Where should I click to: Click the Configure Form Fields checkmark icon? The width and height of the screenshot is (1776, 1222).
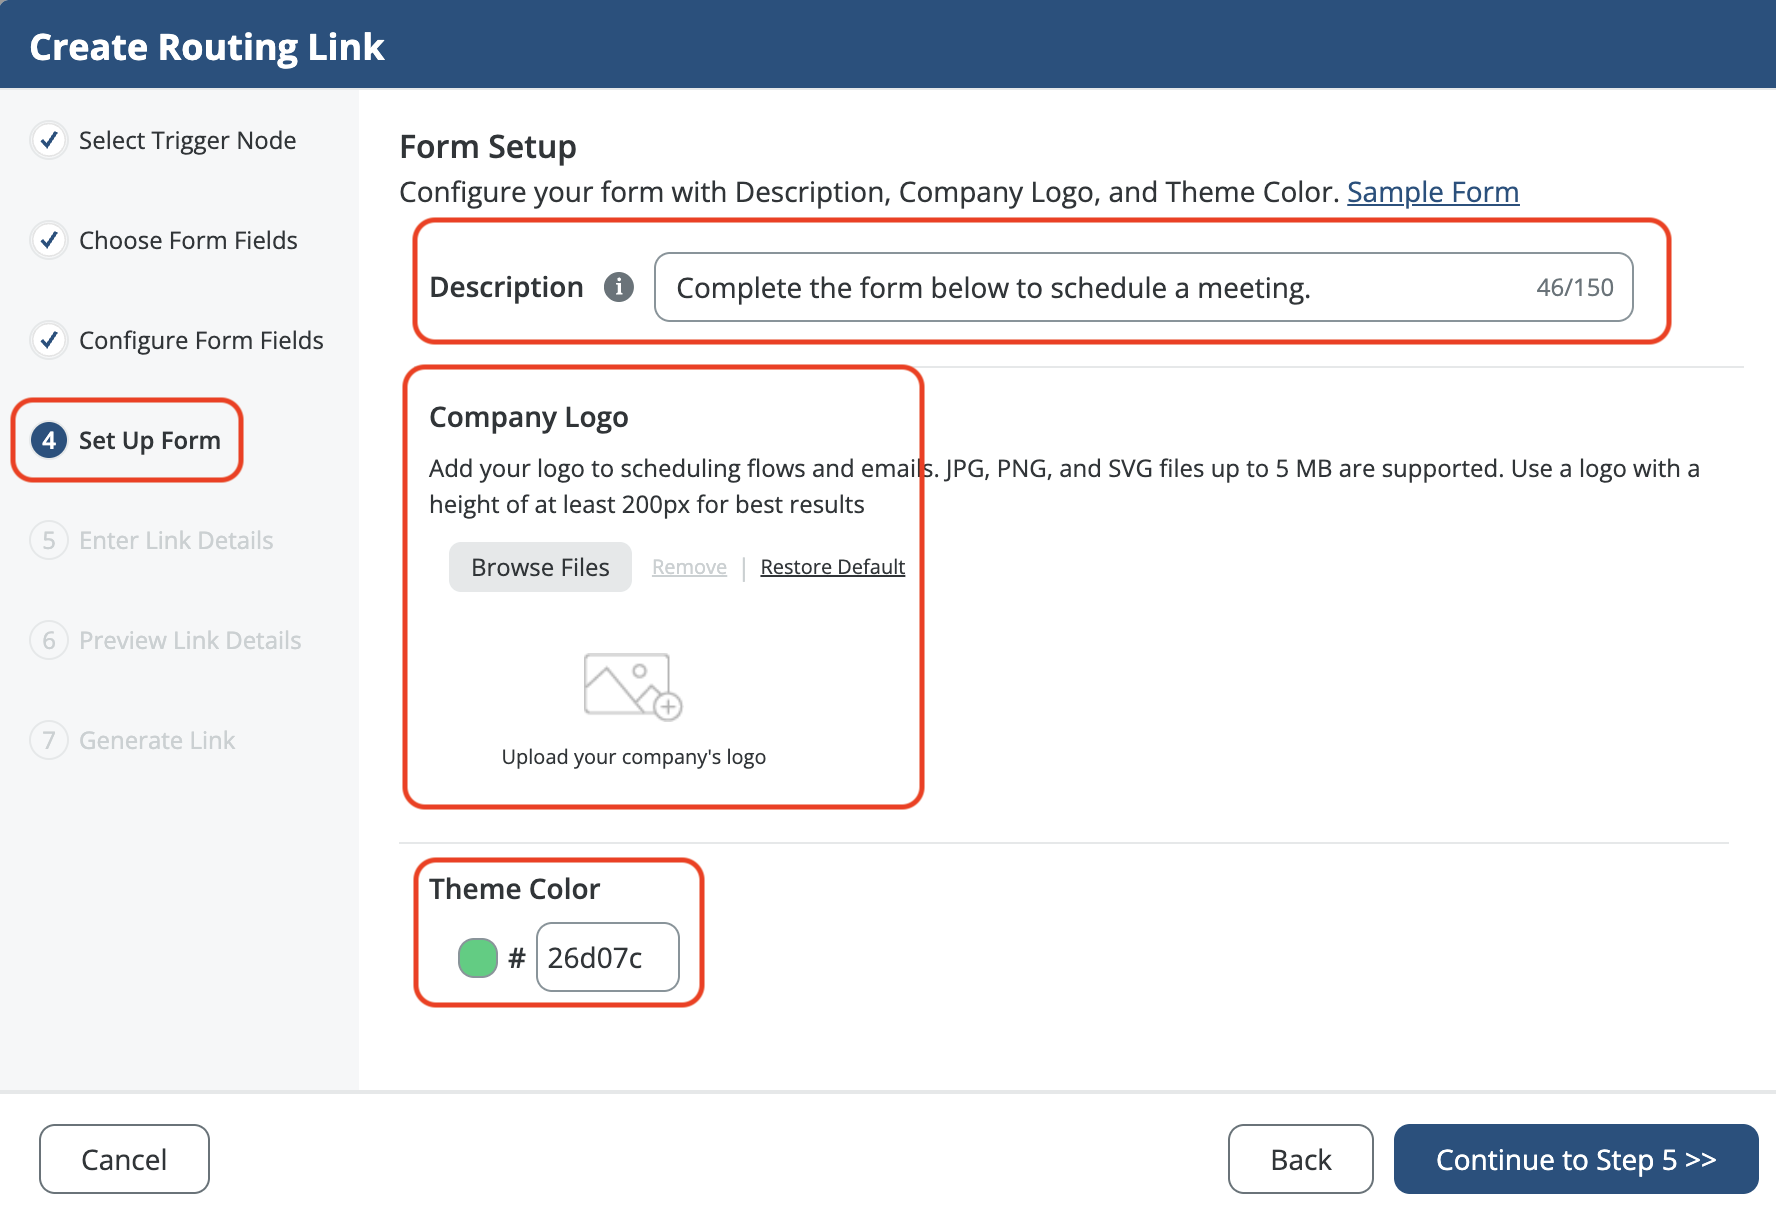[x=49, y=340]
